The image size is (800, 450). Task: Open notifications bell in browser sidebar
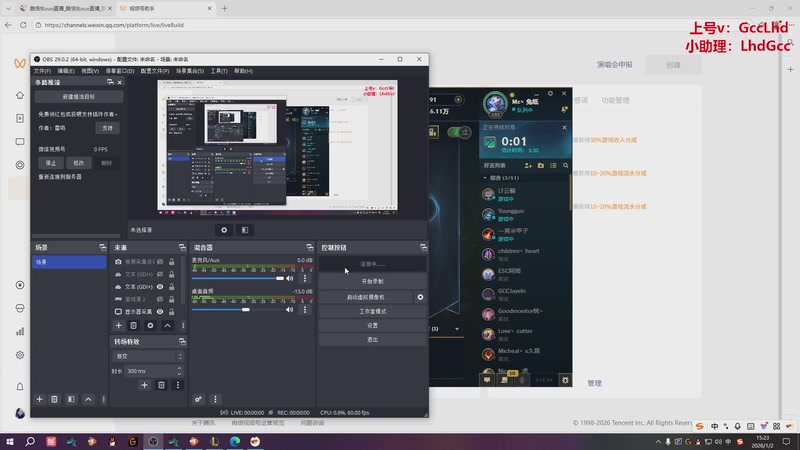pyautogui.click(x=20, y=387)
